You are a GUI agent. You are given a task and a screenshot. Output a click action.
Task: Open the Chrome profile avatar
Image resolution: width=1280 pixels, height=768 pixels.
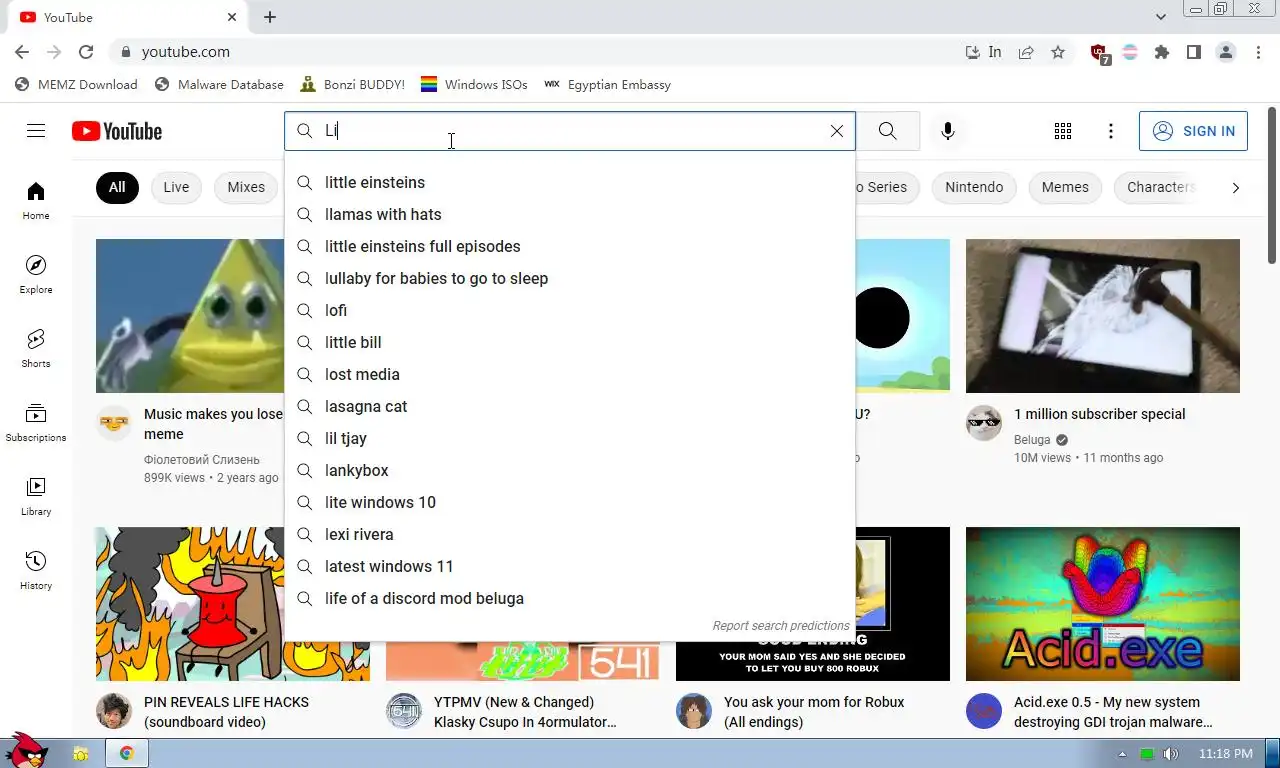[x=1226, y=52]
